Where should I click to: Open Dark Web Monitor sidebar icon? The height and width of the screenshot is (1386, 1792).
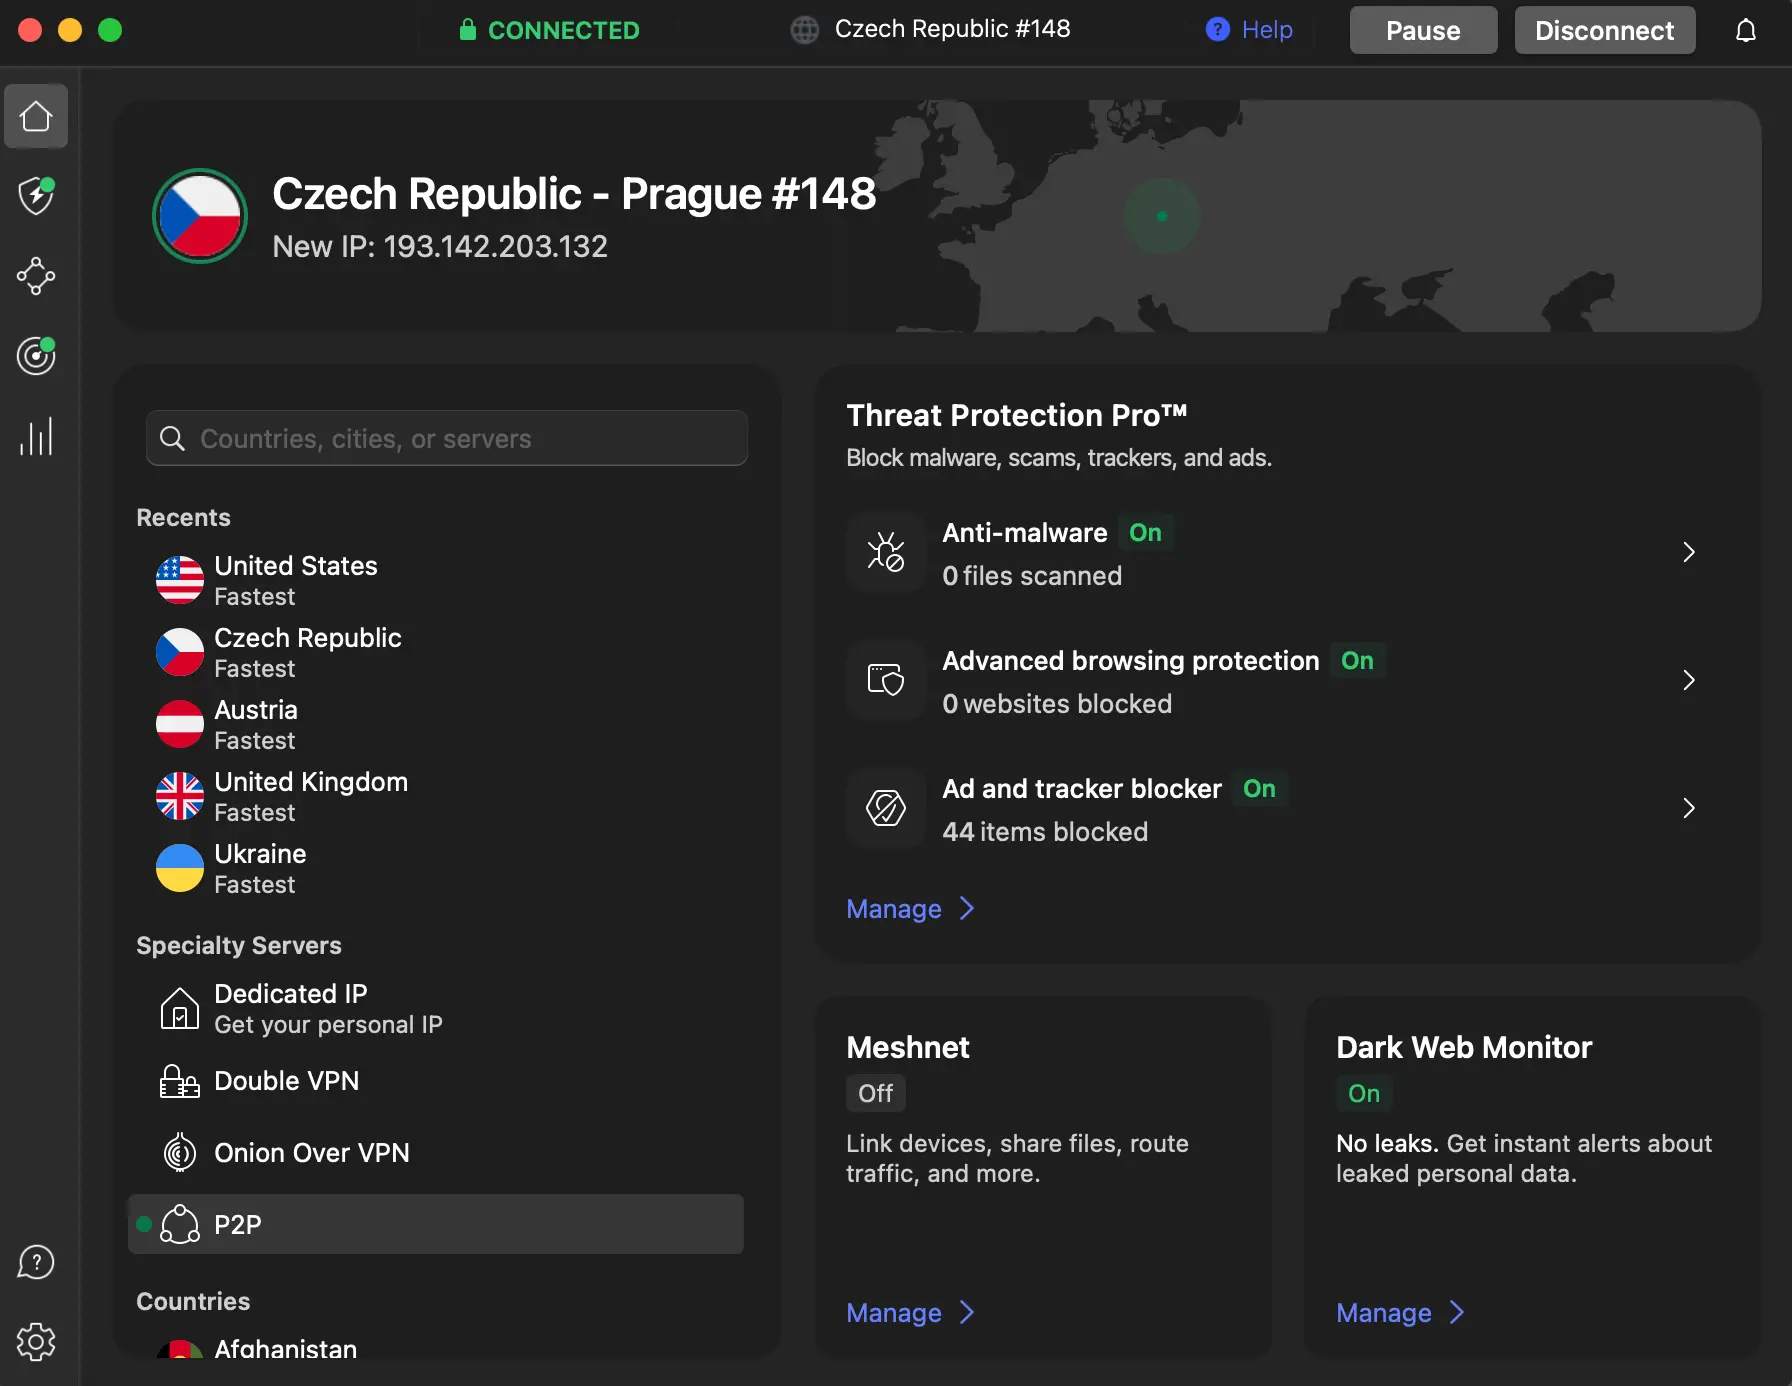36,356
